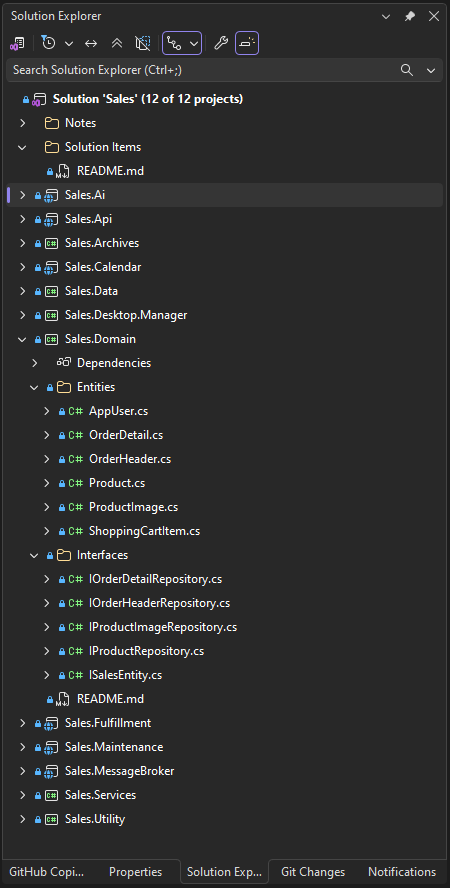Select IProductRepository.cs in Interfaces
The image size is (450, 888).
coord(146,651)
